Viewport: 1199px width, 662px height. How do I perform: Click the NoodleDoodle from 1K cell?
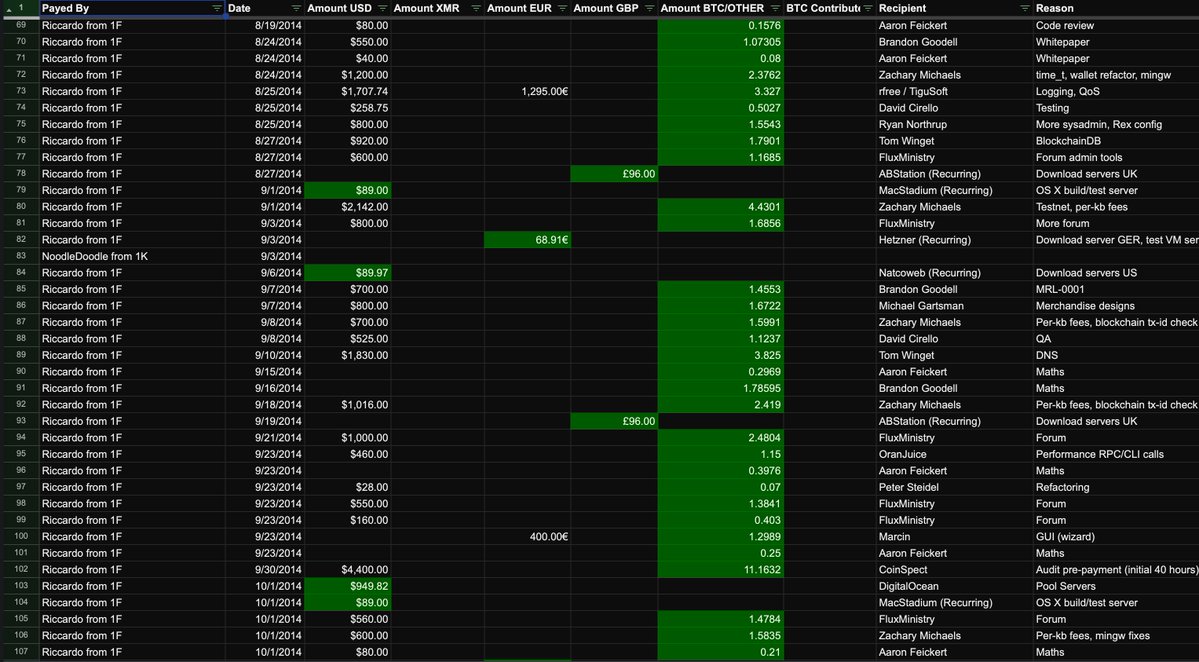[x=132, y=256]
